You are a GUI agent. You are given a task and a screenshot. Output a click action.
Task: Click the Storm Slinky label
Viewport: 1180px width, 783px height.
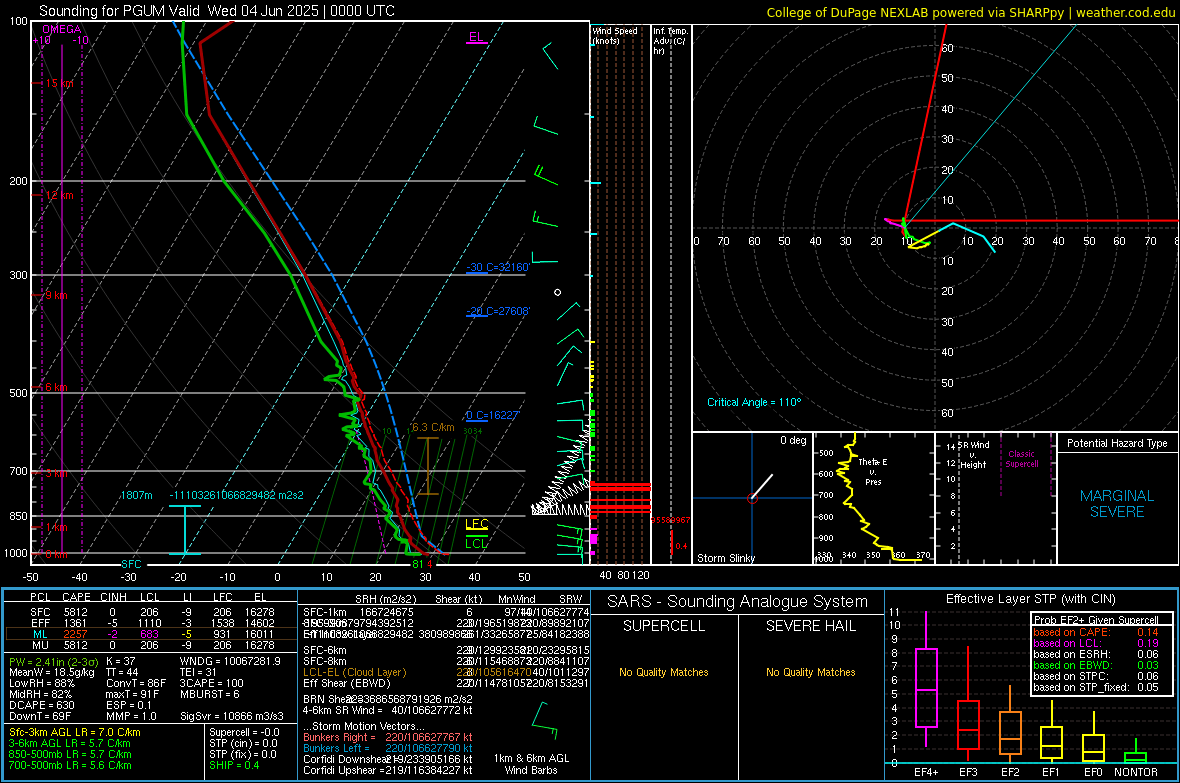(x=725, y=558)
